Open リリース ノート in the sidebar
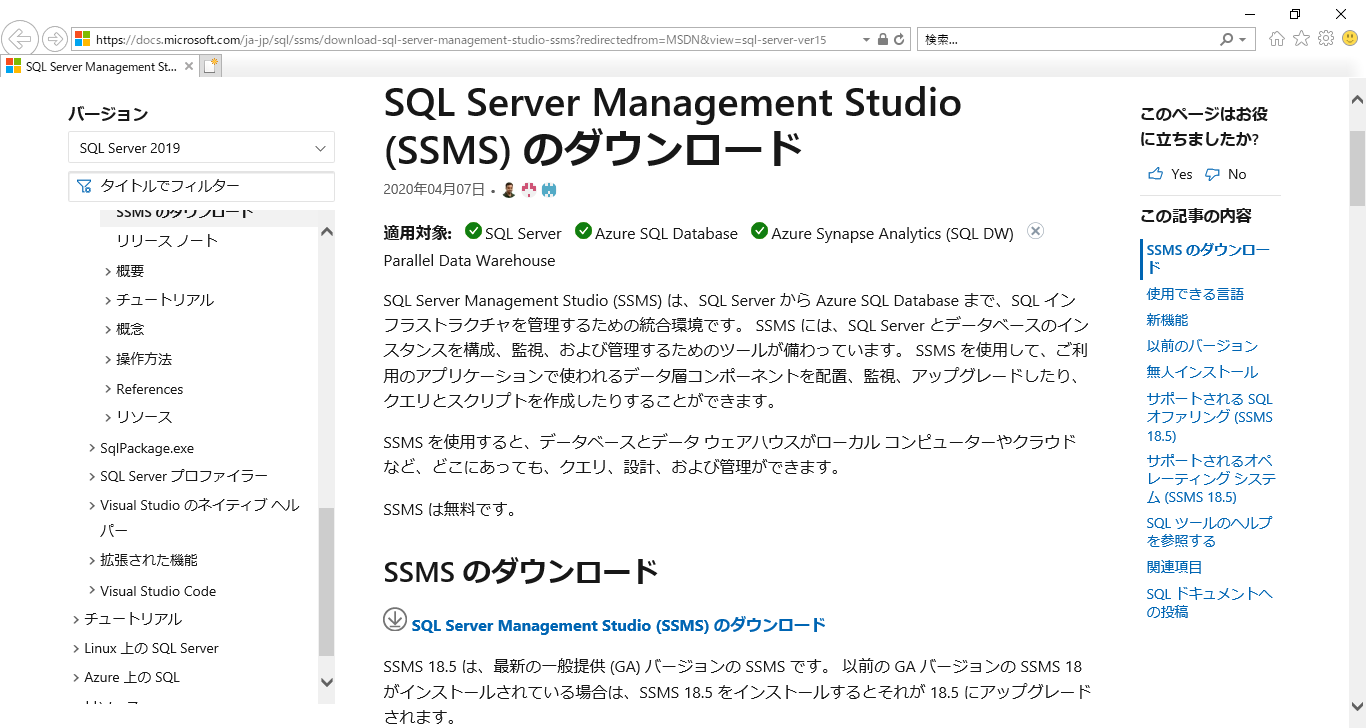 [167, 241]
